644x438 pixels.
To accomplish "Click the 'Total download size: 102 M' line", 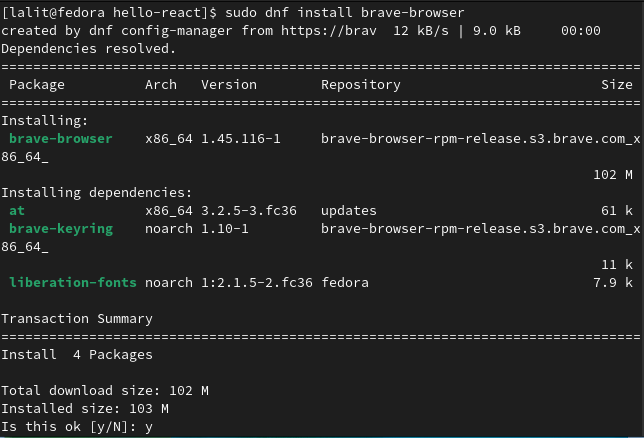I will point(105,391).
